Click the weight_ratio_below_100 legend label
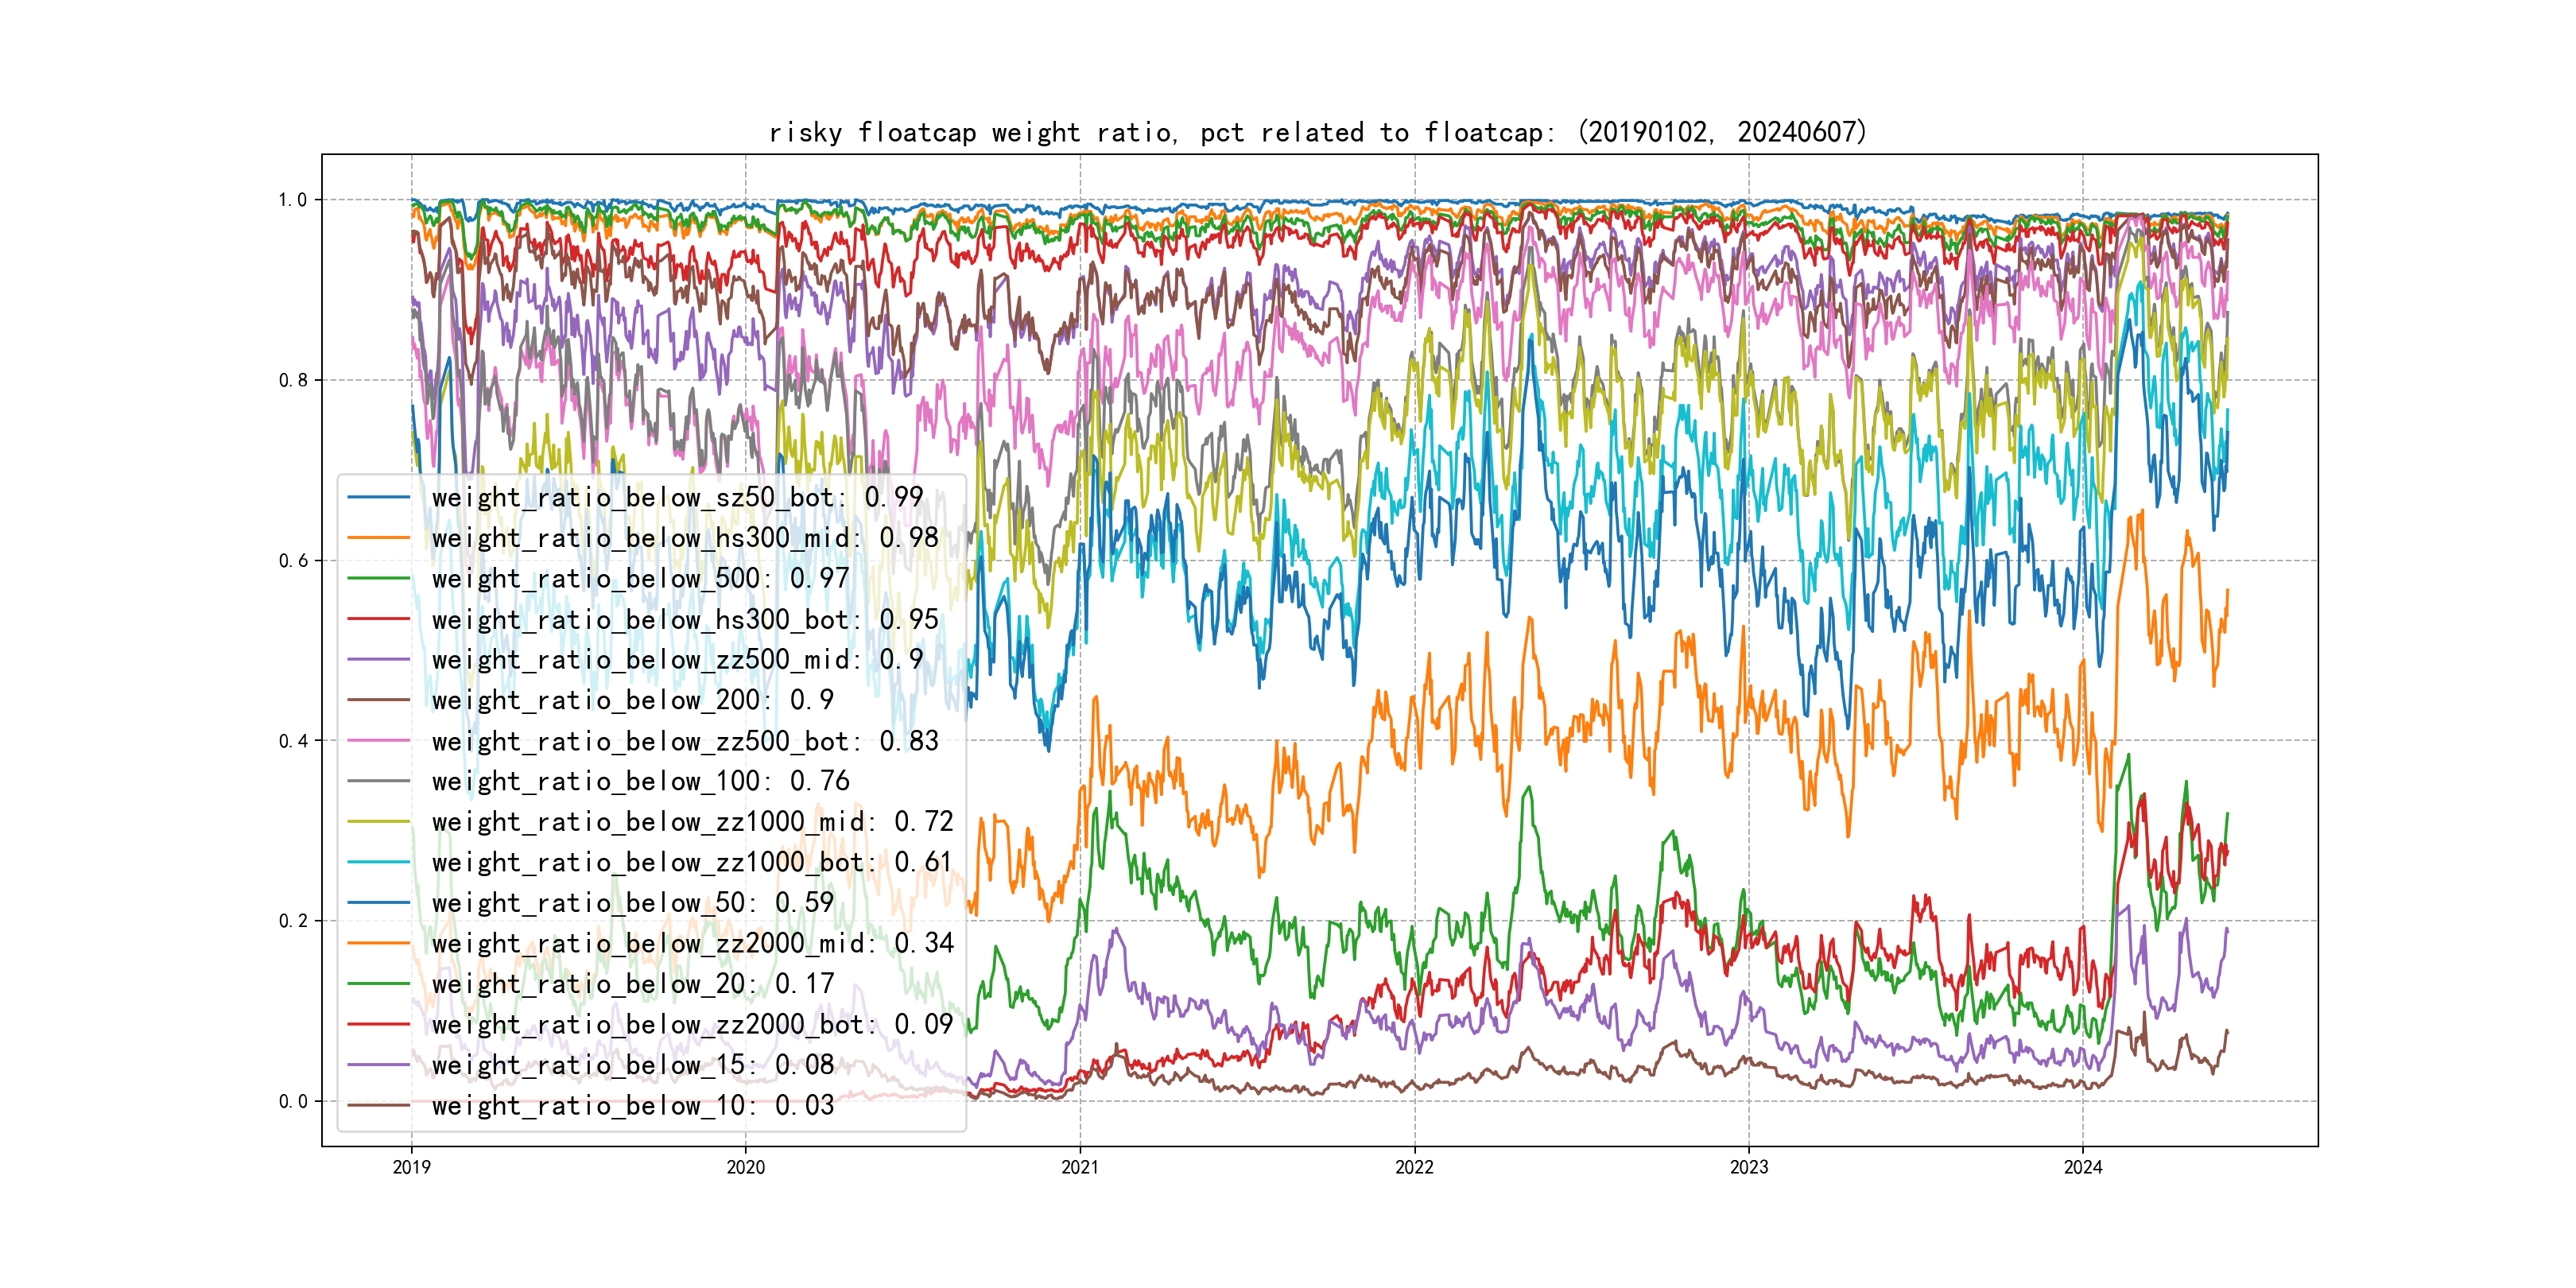The height and width of the screenshot is (1288, 2576). click(x=640, y=781)
